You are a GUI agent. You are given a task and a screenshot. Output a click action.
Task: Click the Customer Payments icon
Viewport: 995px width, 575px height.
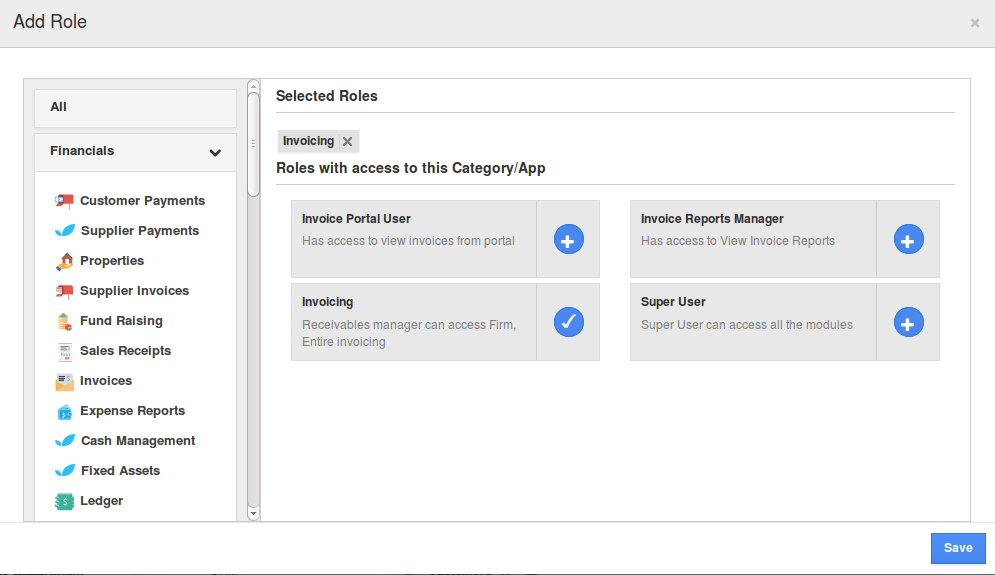(x=64, y=201)
